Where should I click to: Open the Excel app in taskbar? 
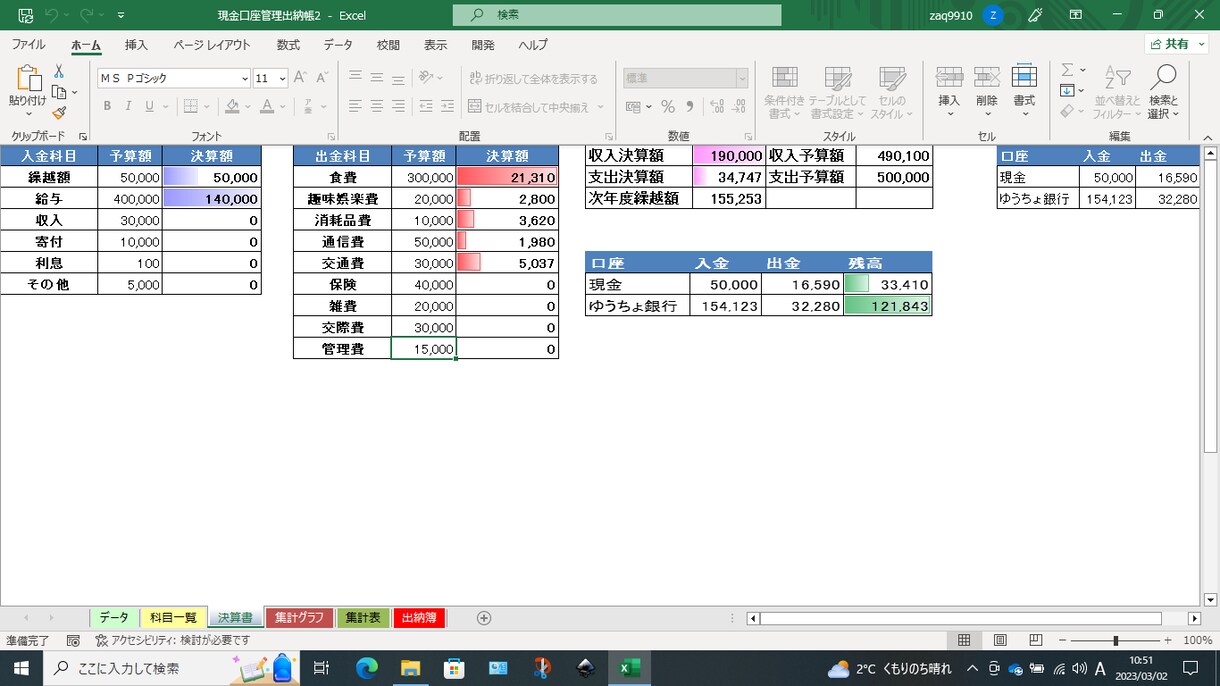click(630, 668)
